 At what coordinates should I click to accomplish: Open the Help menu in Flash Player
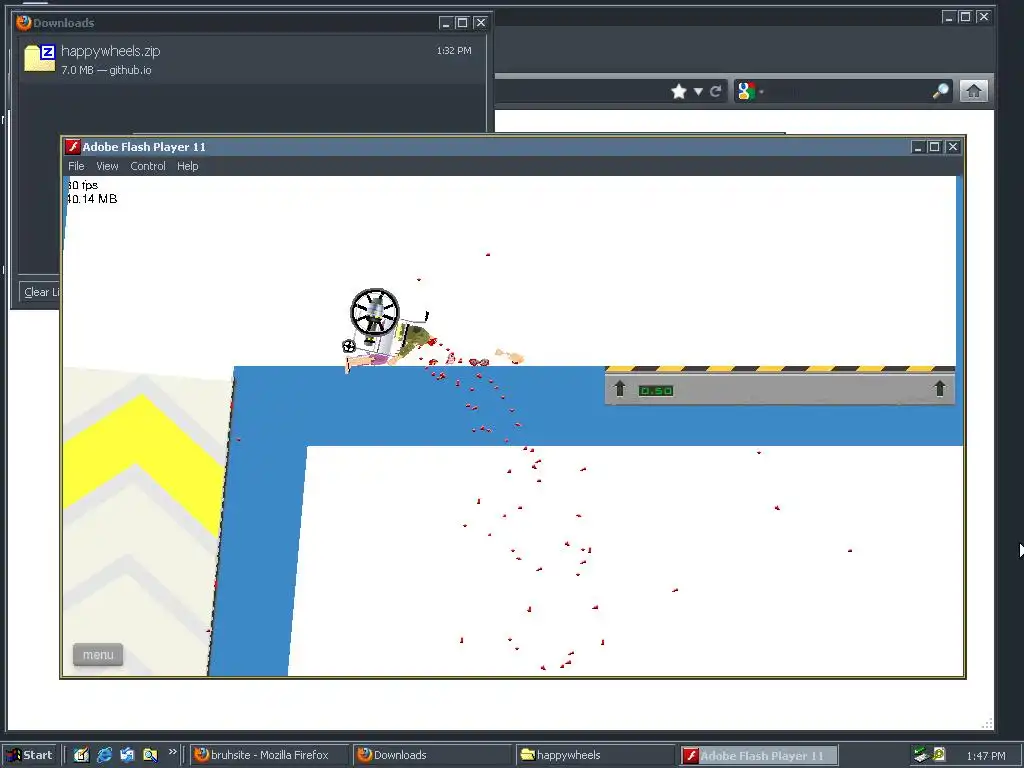187,166
